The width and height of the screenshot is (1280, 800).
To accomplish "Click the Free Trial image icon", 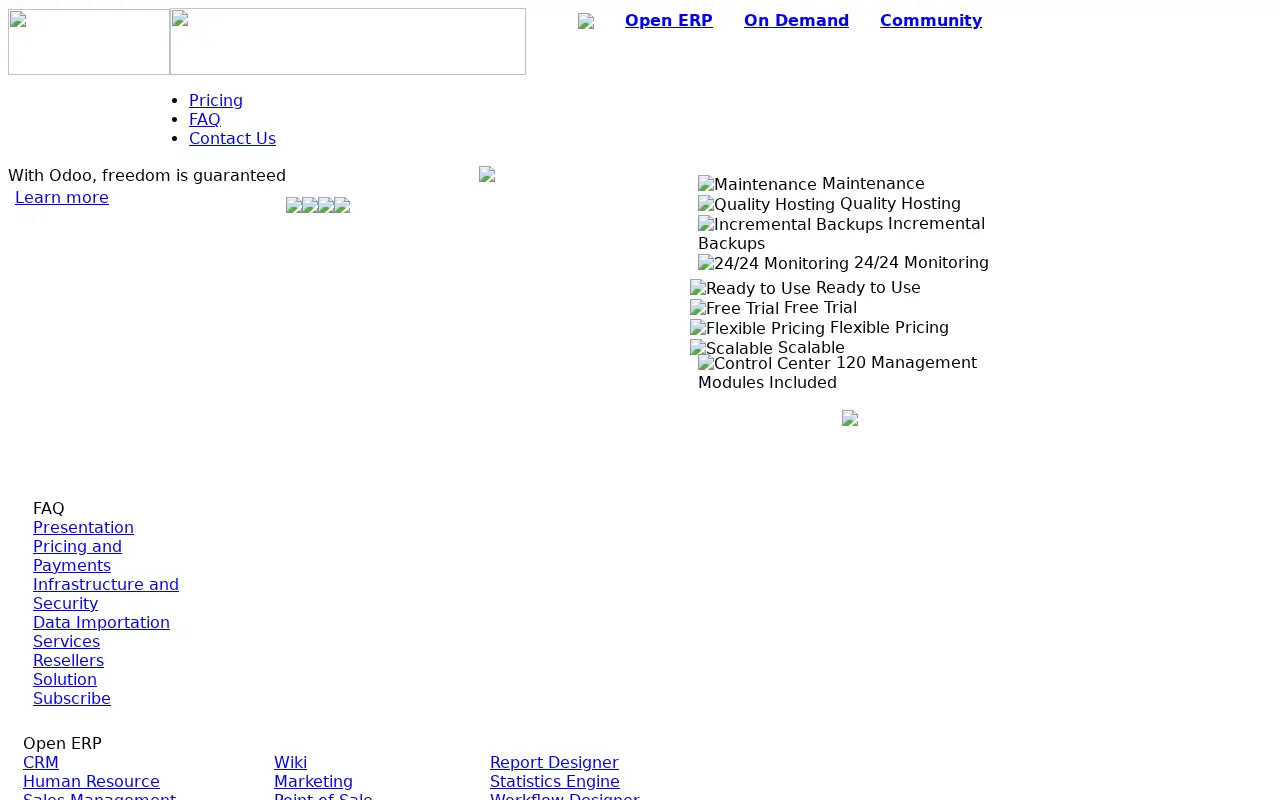I will [x=734, y=308].
